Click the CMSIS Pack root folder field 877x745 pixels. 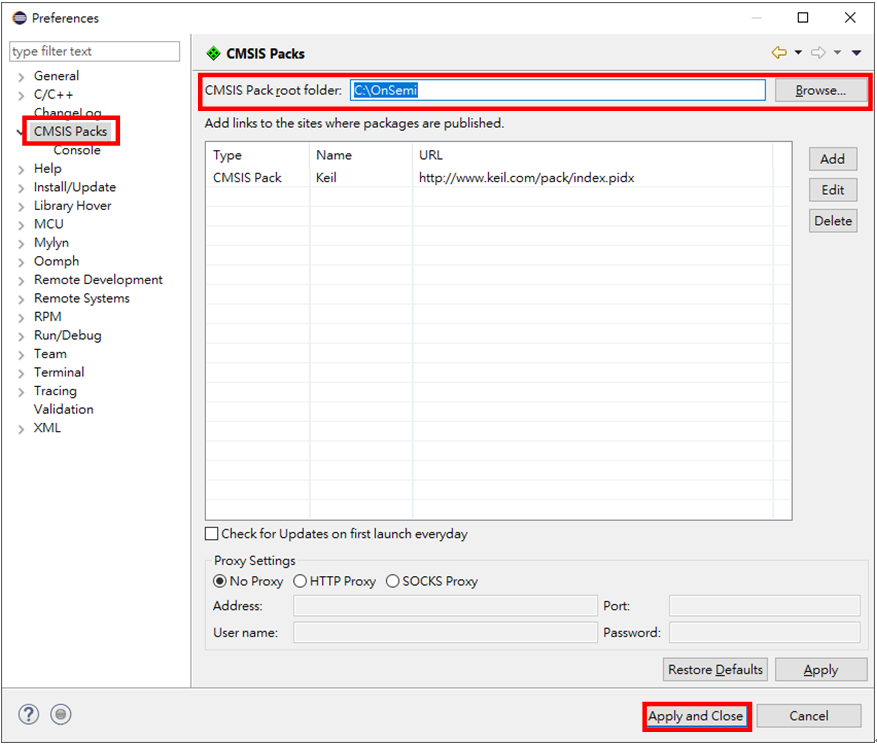[x=557, y=90]
